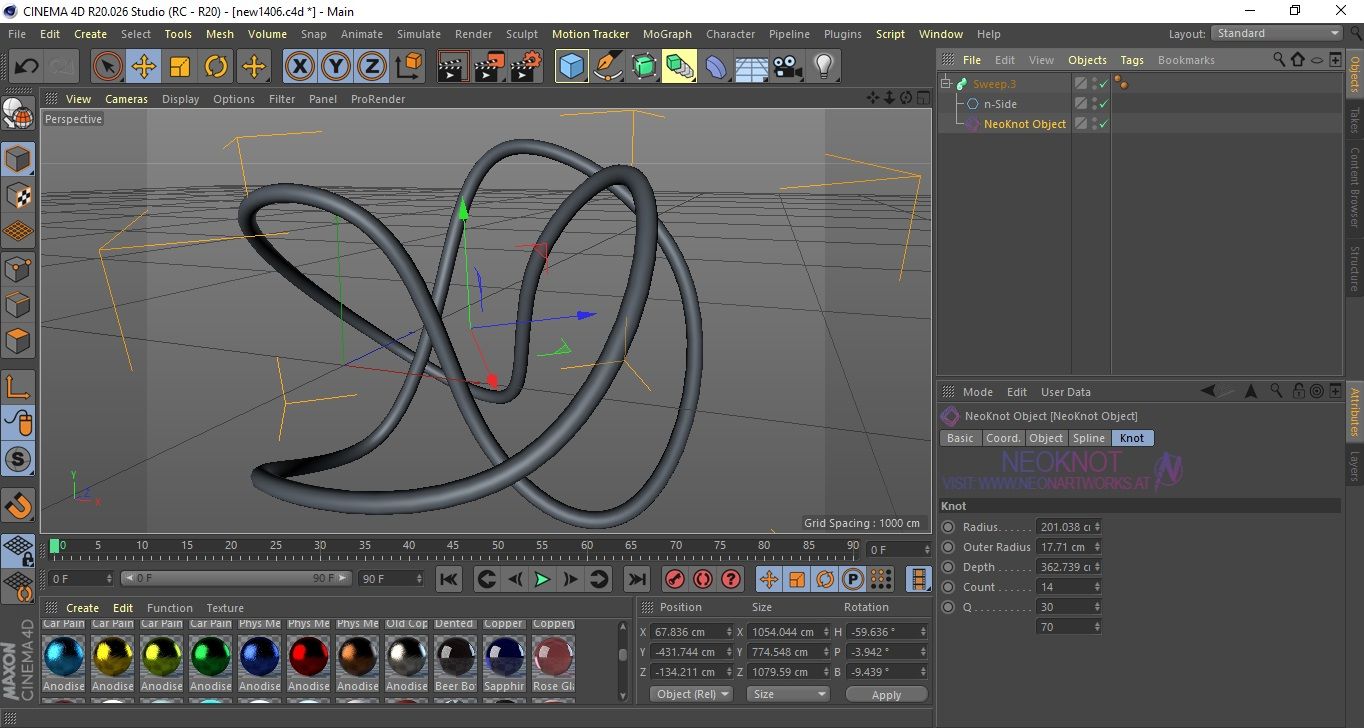Open the MoGraph menu
The width and height of the screenshot is (1364, 728).
[x=667, y=34]
